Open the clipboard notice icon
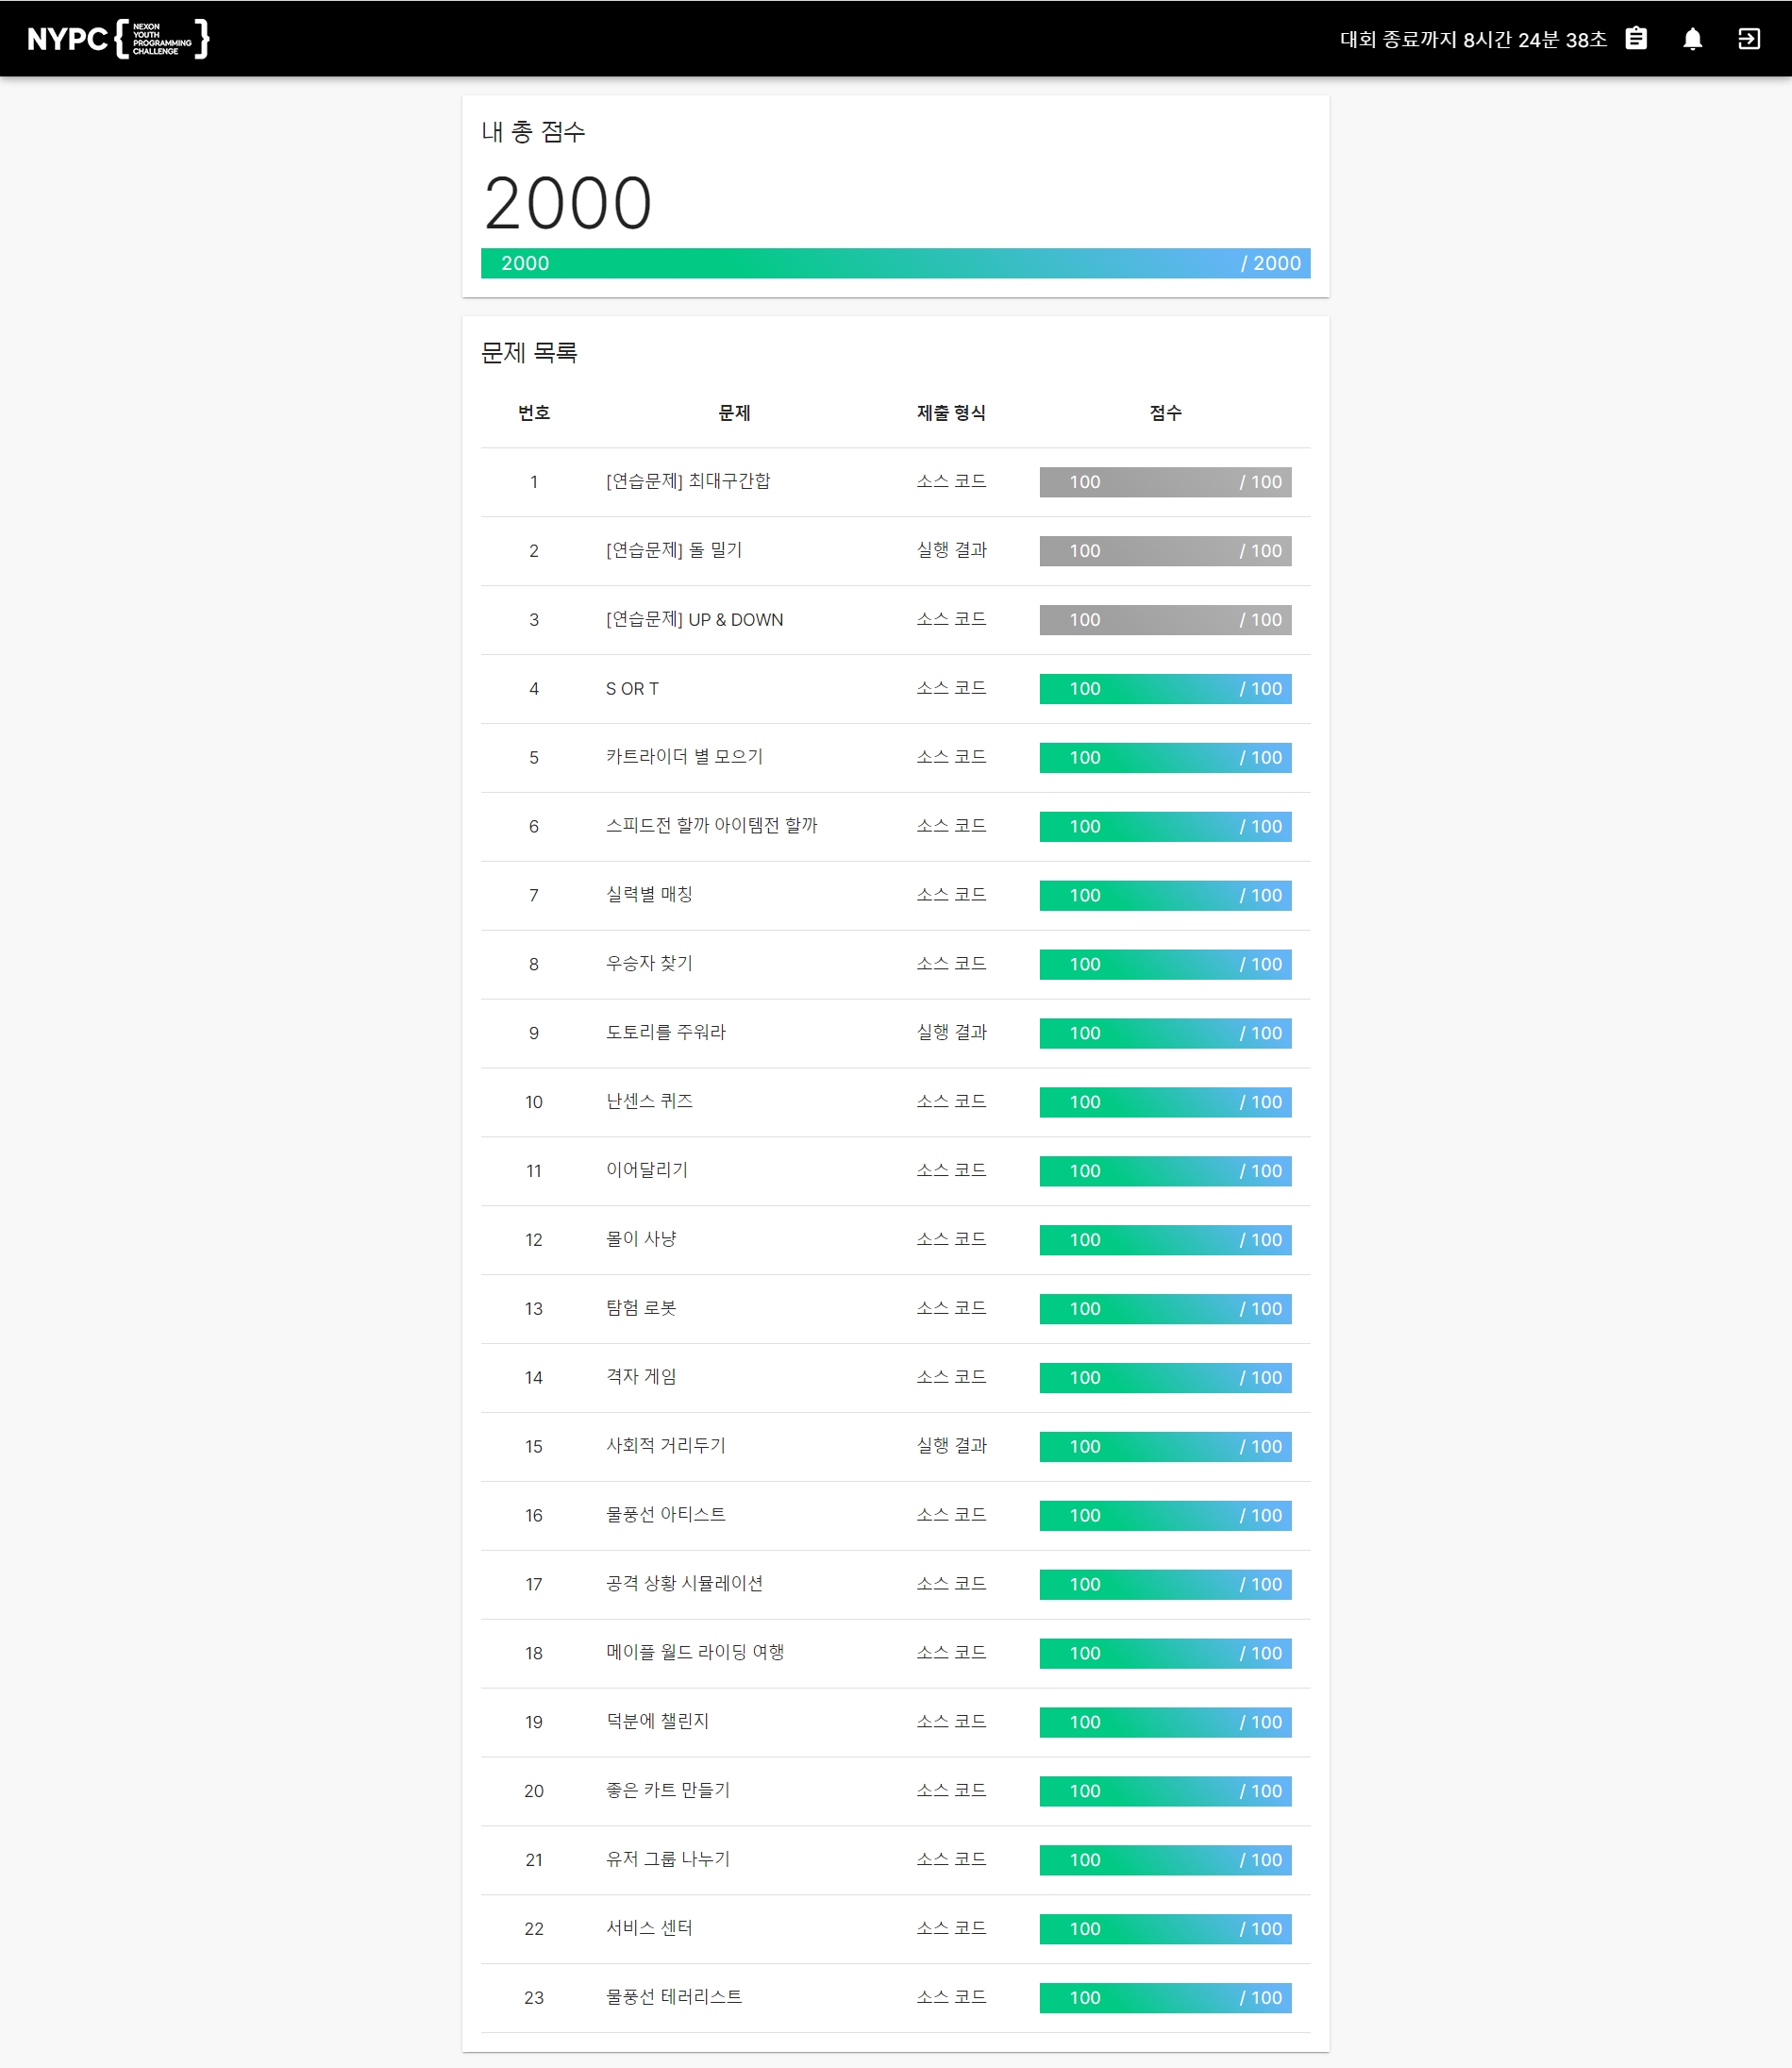 coord(1636,38)
